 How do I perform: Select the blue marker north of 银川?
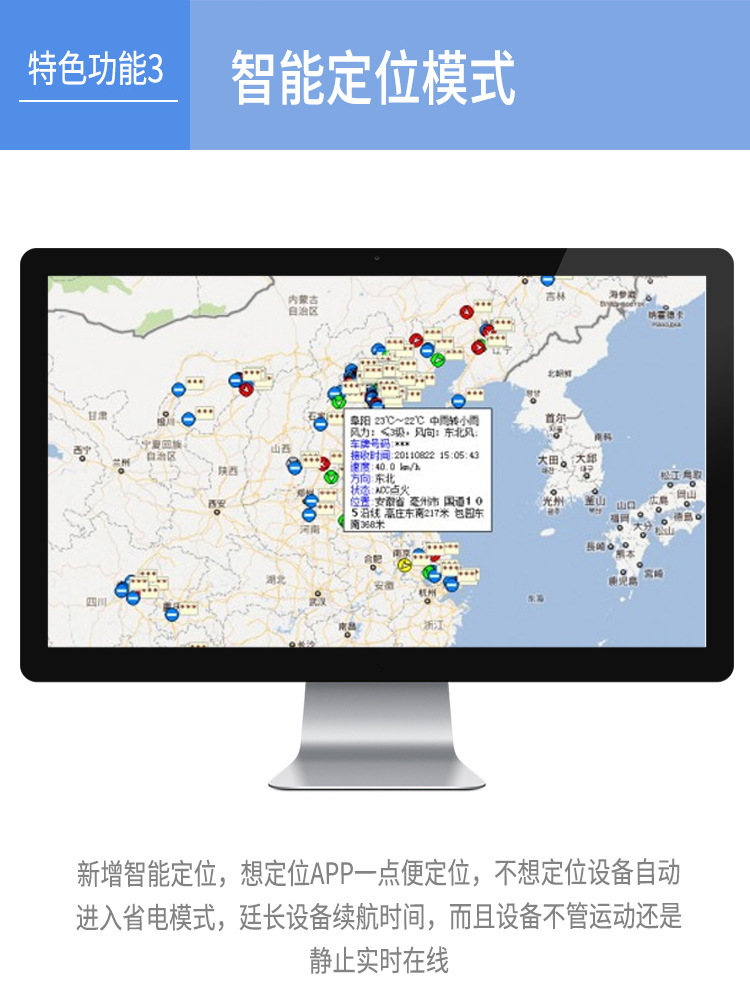179,388
